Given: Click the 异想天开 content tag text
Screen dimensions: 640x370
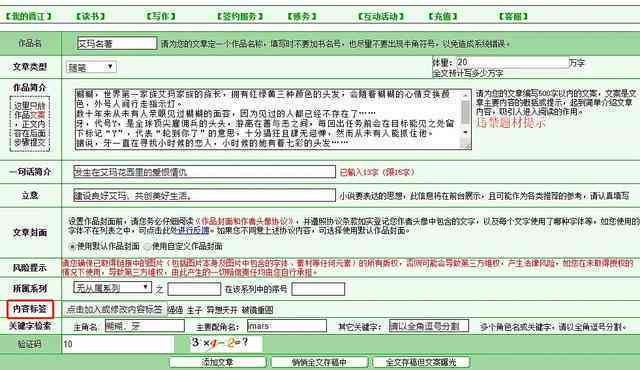Looking at the screenshot, I should pyautogui.click(x=222, y=310).
